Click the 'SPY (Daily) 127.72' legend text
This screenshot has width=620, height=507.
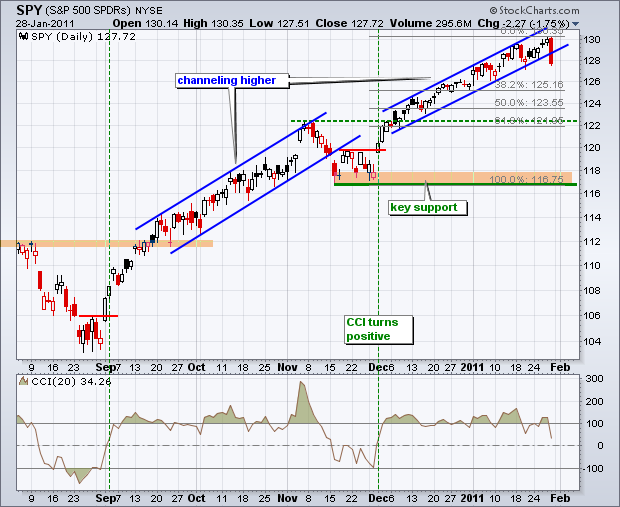(83, 37)
